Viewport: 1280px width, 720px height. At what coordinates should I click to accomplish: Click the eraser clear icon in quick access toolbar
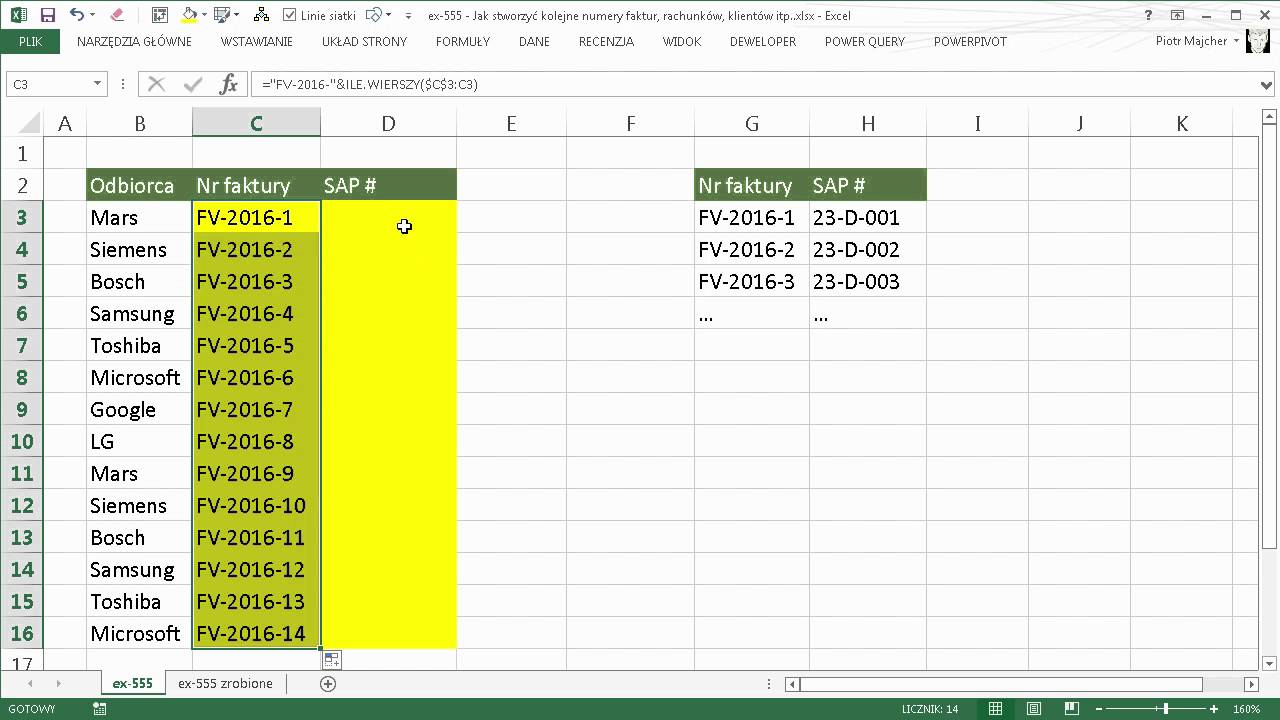pyautogui.click(x=117, y=15)
